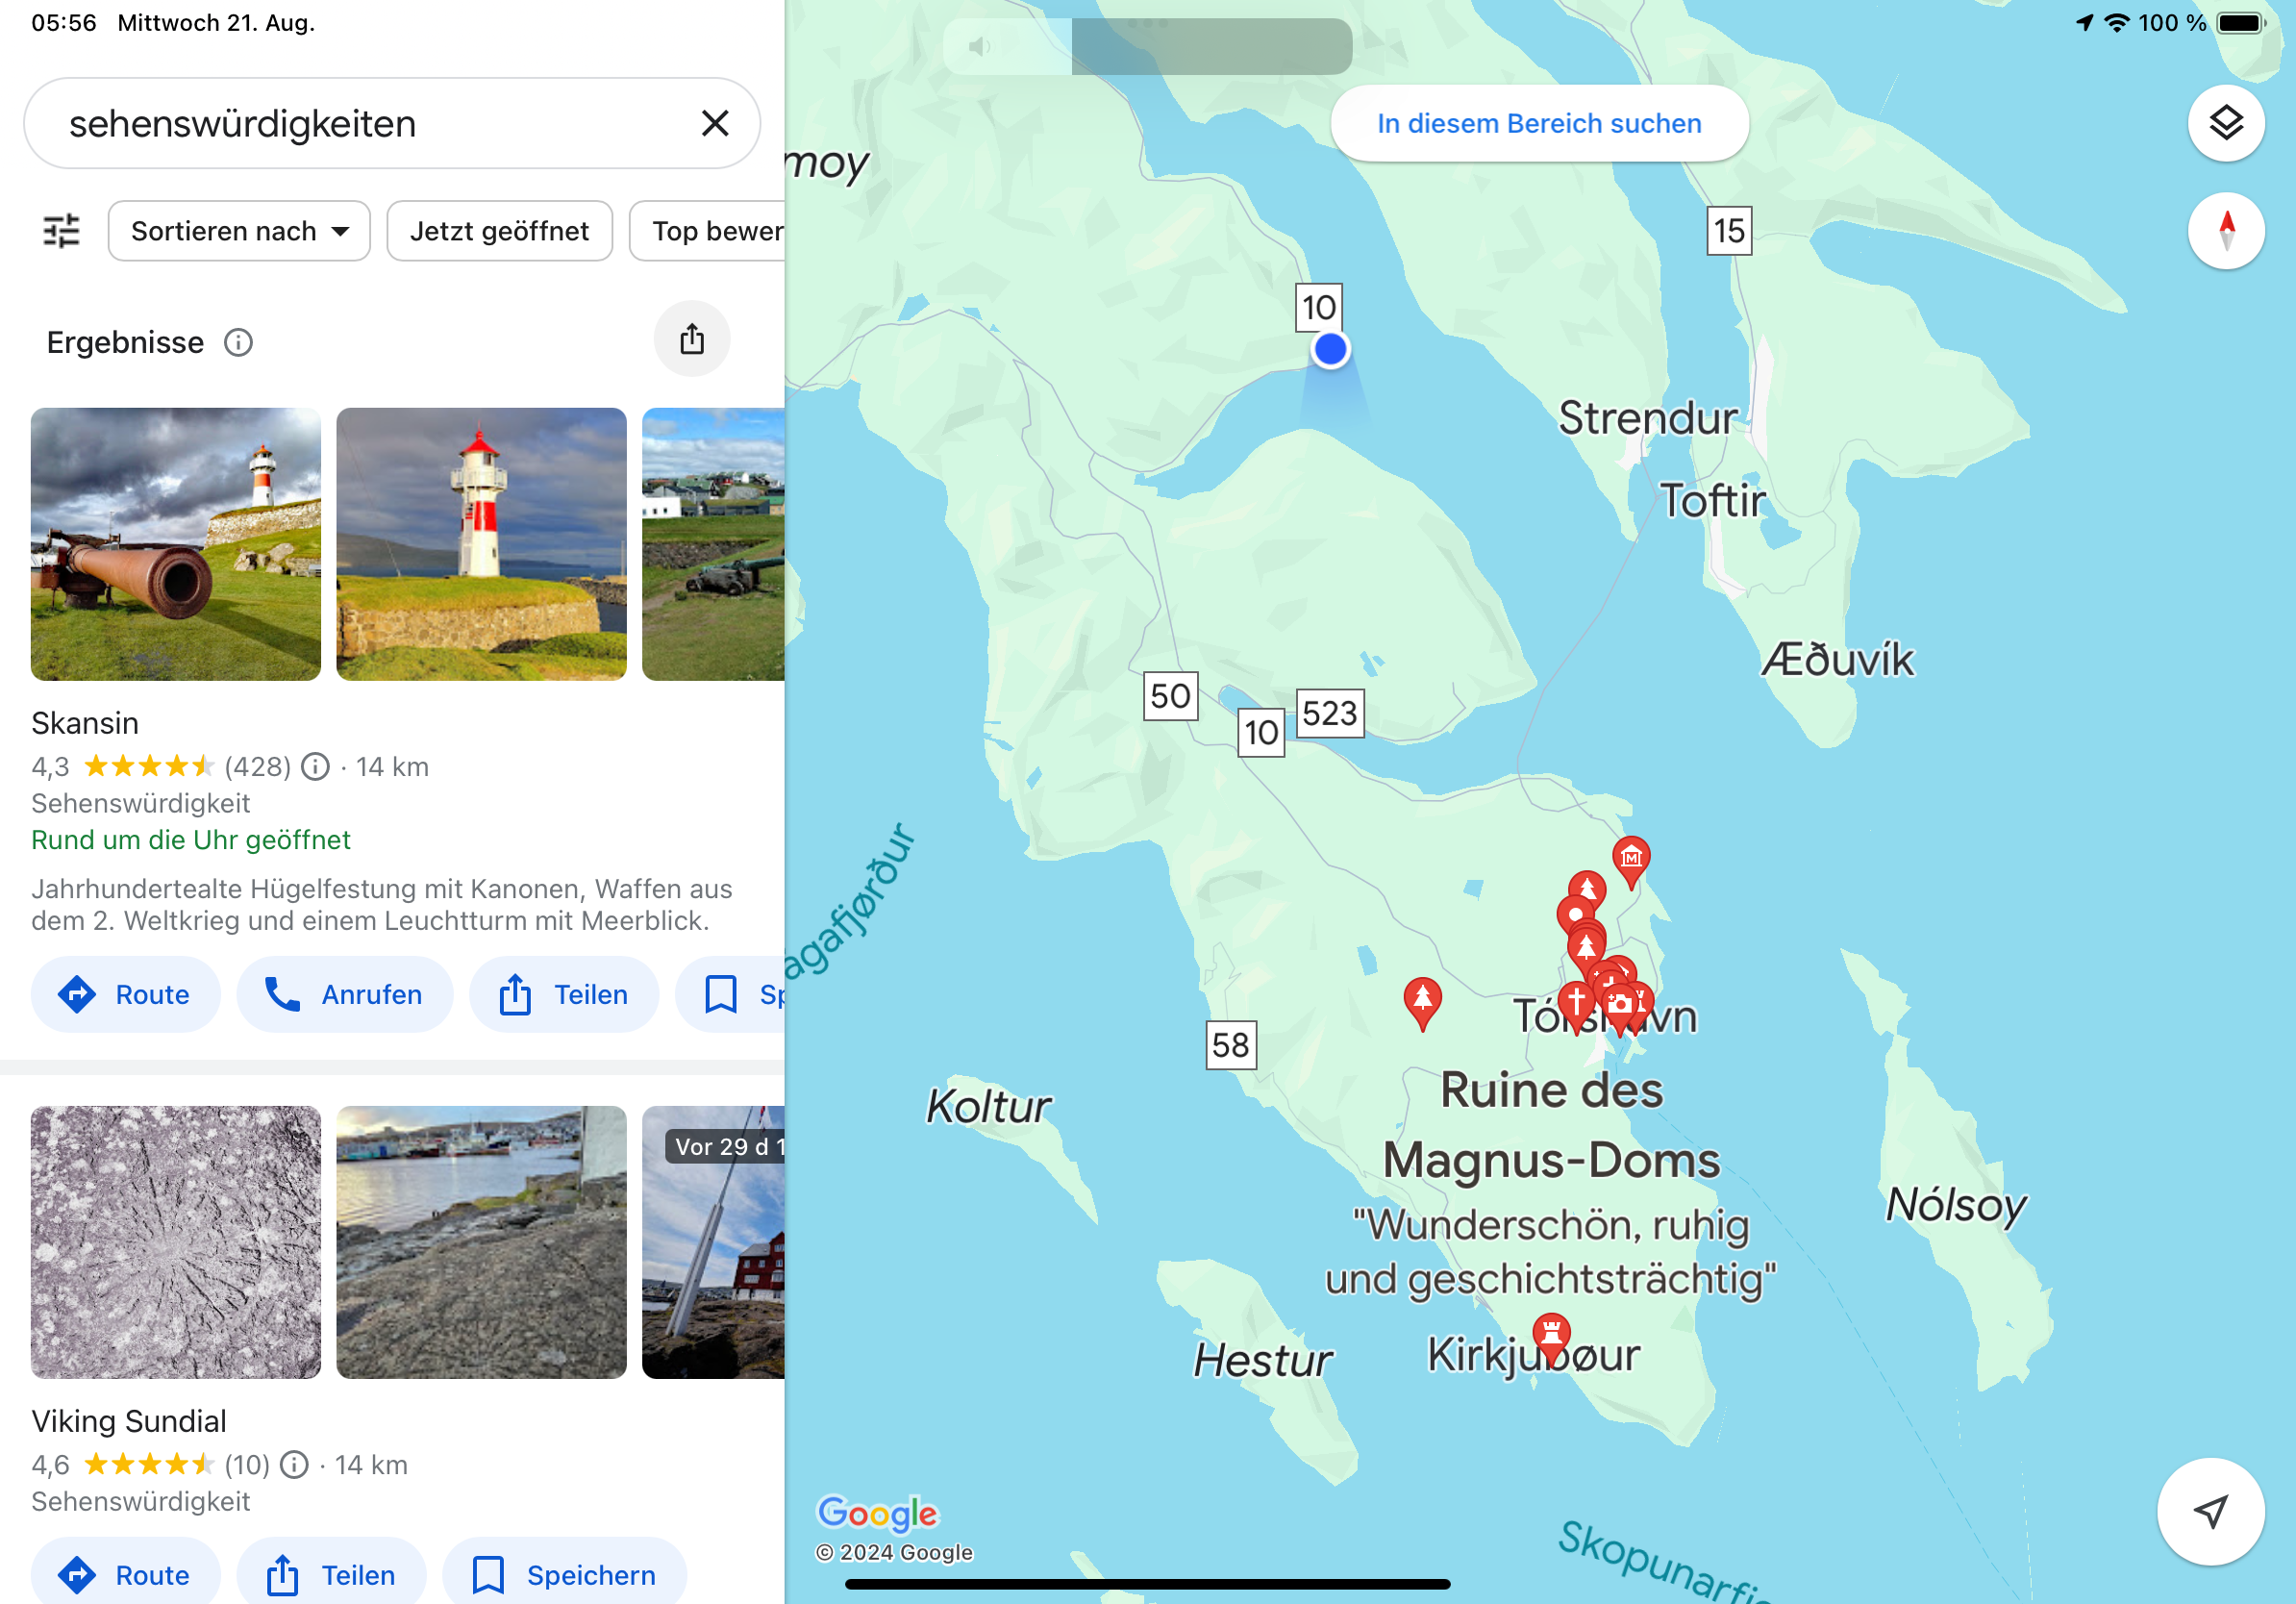Open the search filter options icon
2296x1604 pixels.
62,231
